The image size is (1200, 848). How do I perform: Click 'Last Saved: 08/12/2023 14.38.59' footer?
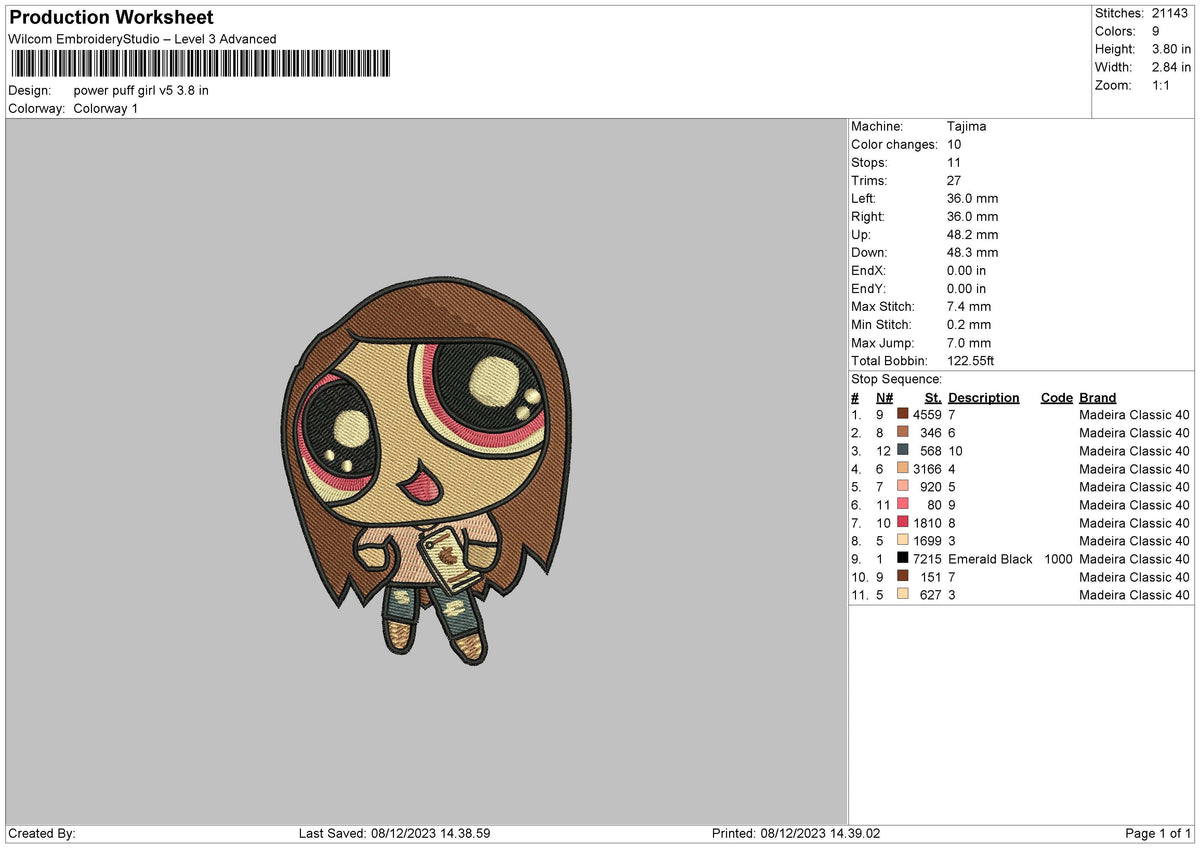(394, 833)
